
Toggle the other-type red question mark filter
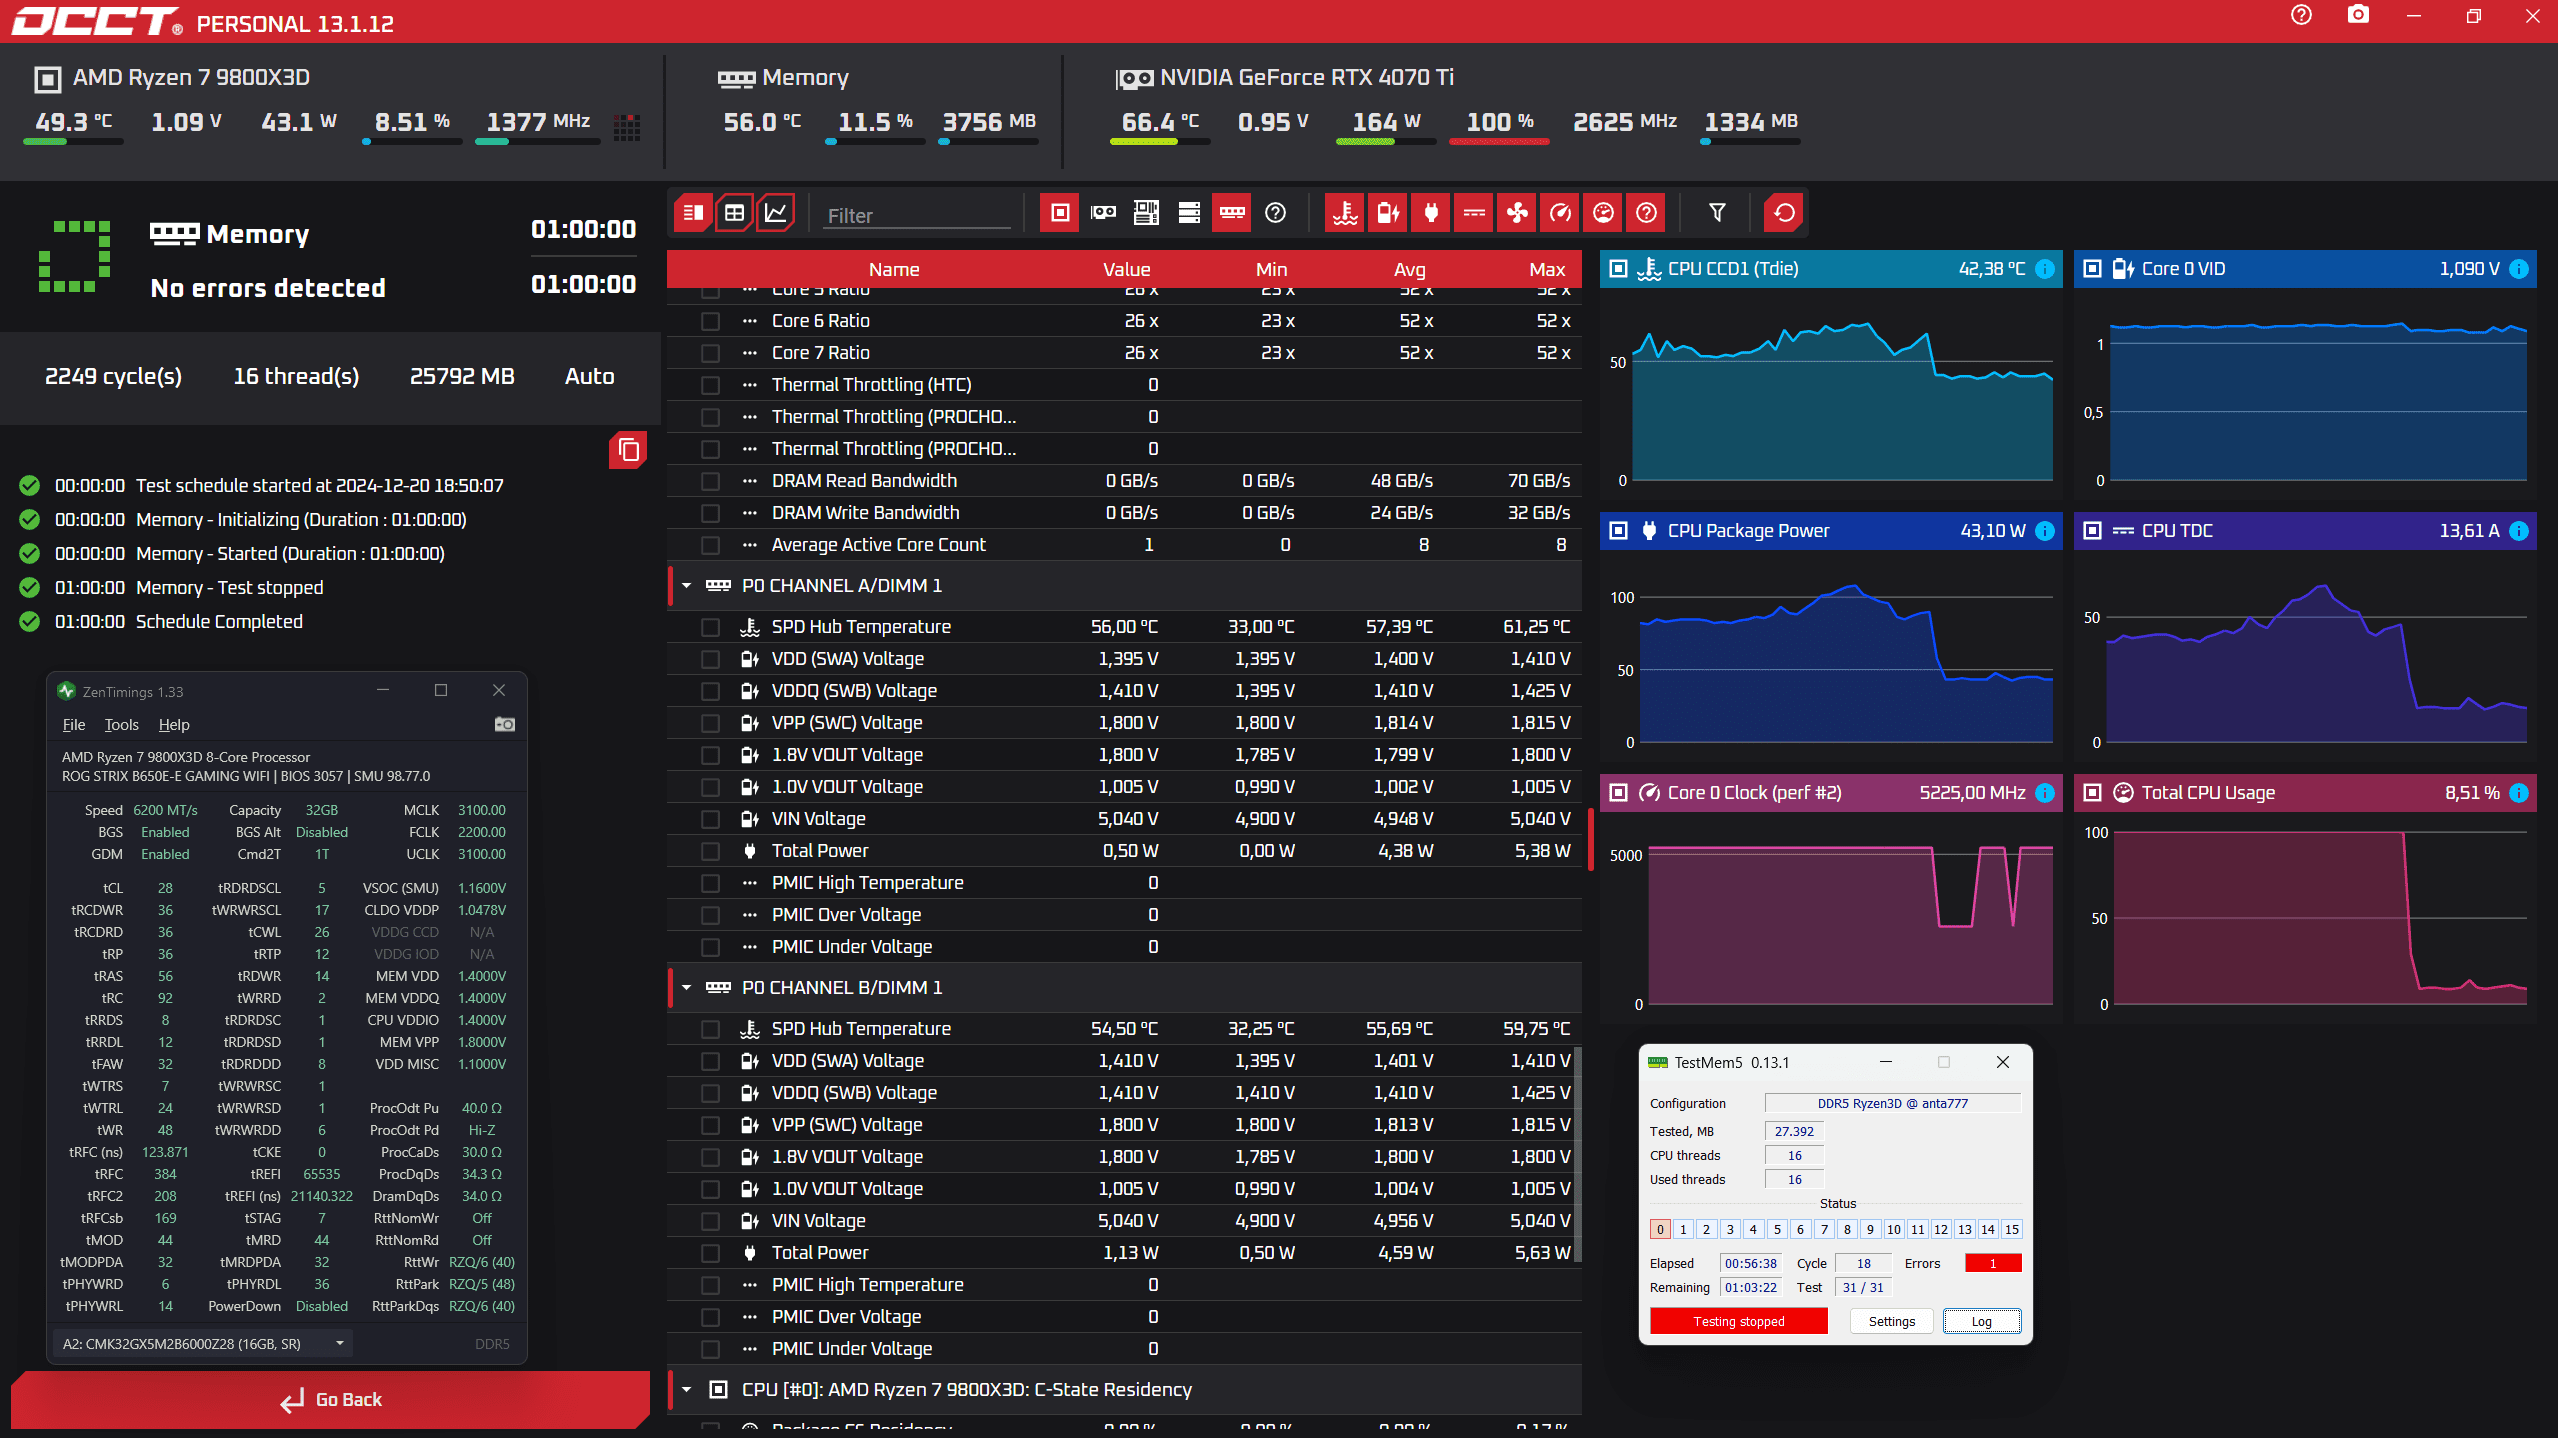(1646, 213)
